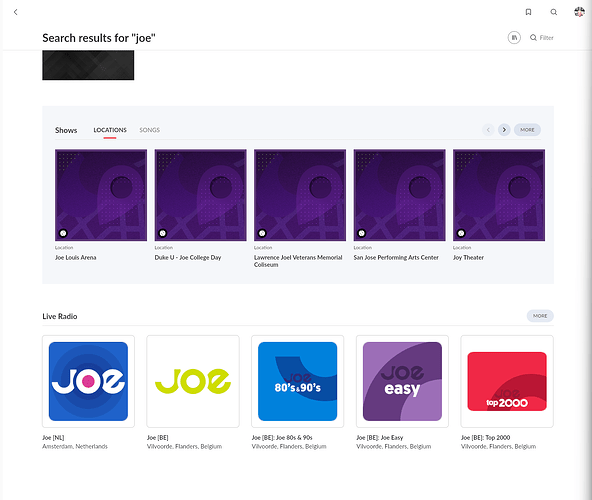This screenshot has height=500, width=592.
Task: Click the clock badge on the San Jose Performing Arts Center card
Action: coord(362,233)
